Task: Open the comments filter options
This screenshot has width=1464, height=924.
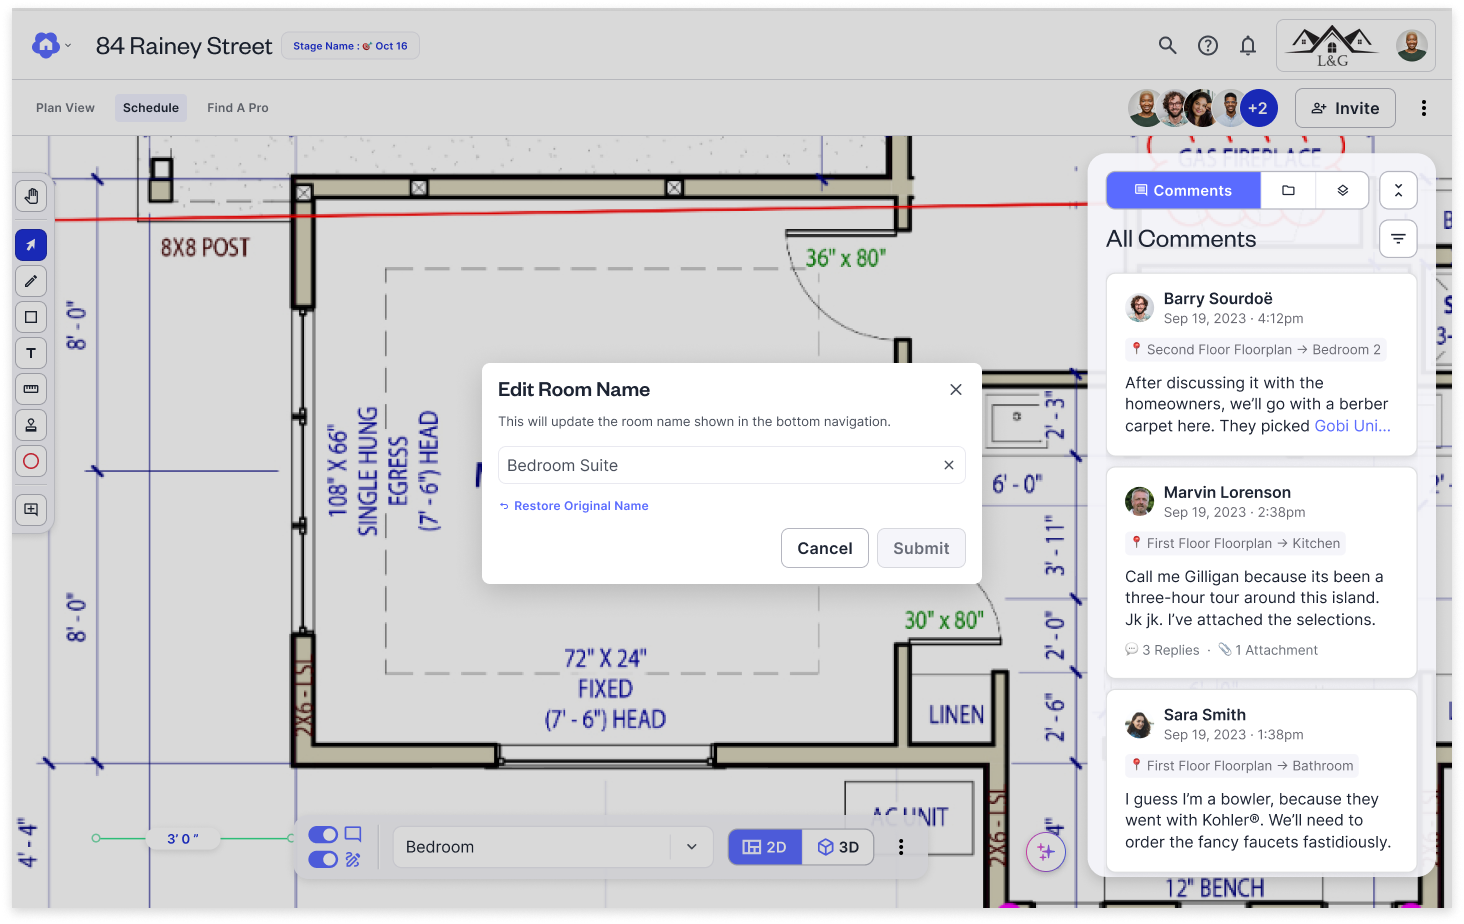Action: 1398,239
